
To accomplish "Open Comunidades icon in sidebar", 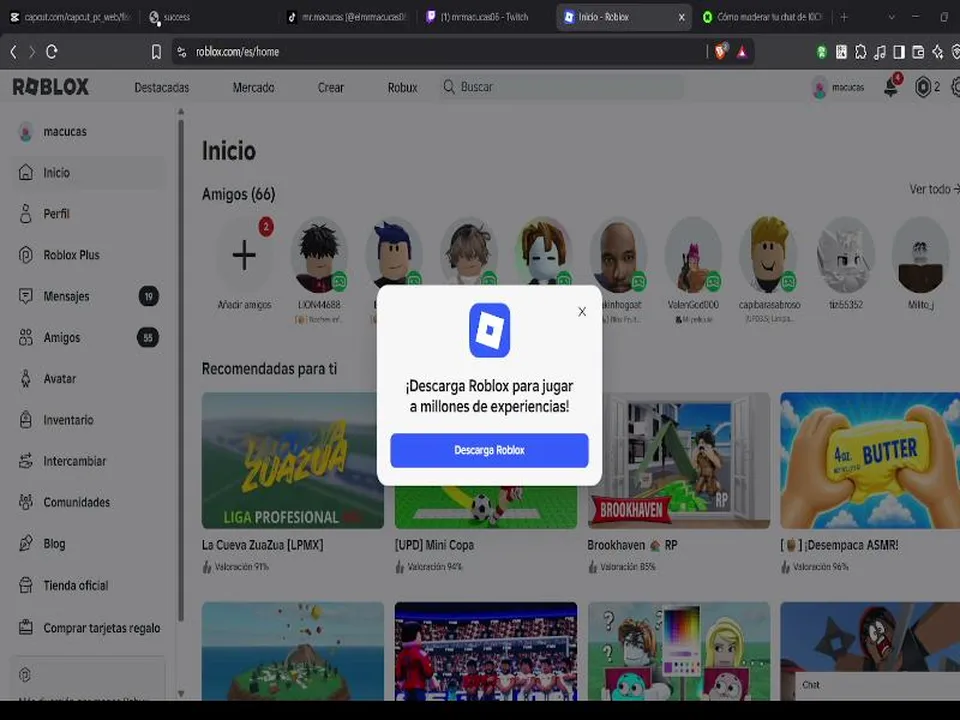I will [x=26, y=502].
